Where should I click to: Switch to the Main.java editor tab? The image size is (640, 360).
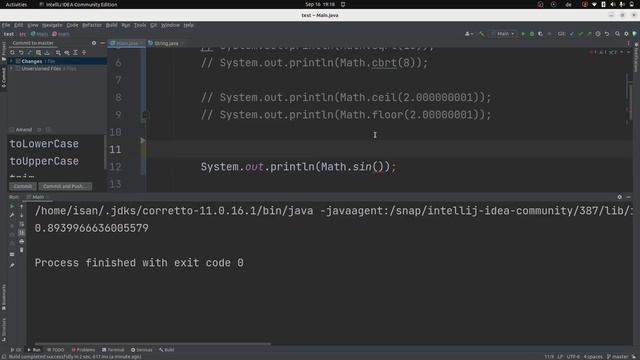pos(126,43)
